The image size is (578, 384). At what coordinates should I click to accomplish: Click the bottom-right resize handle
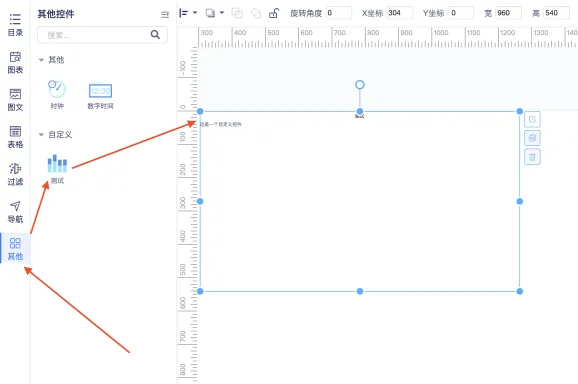pyautogui.click(x=520, y=292)
